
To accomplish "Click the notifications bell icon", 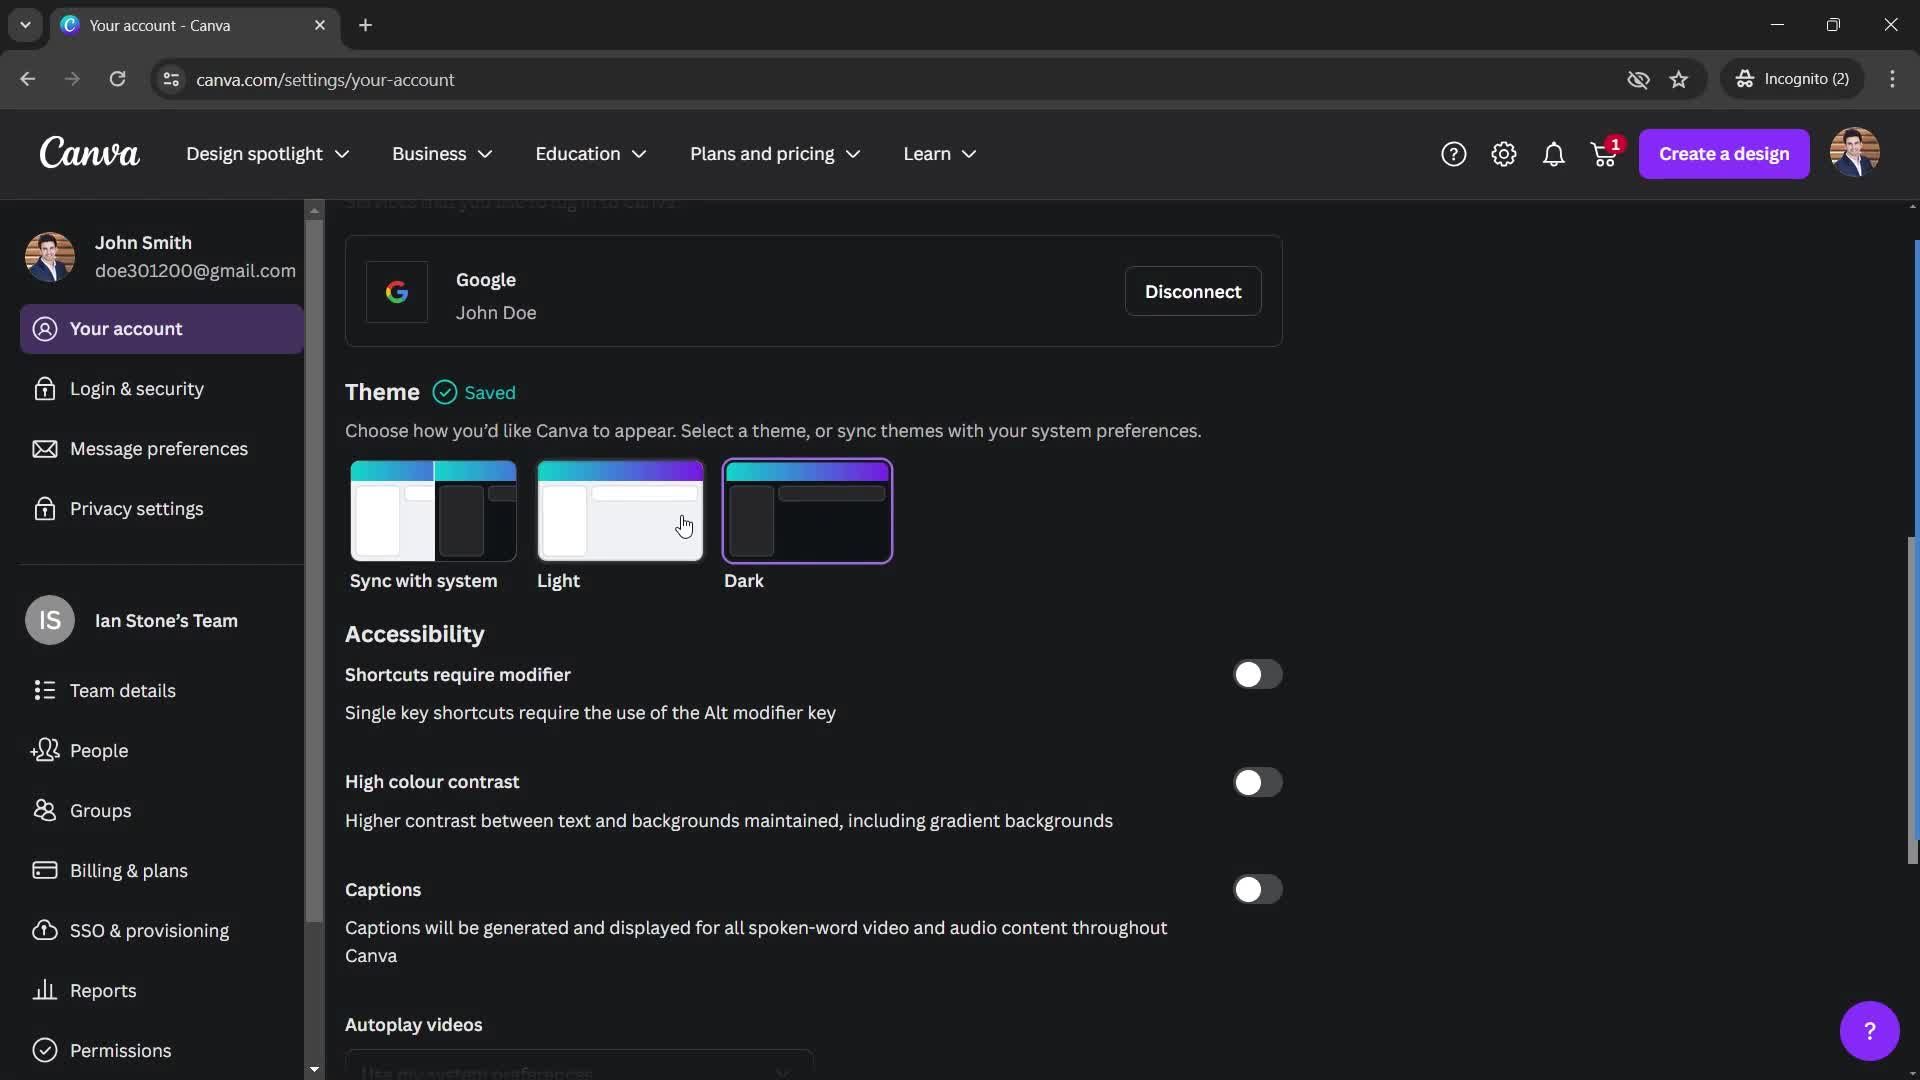I will (x=1555, y=156).
